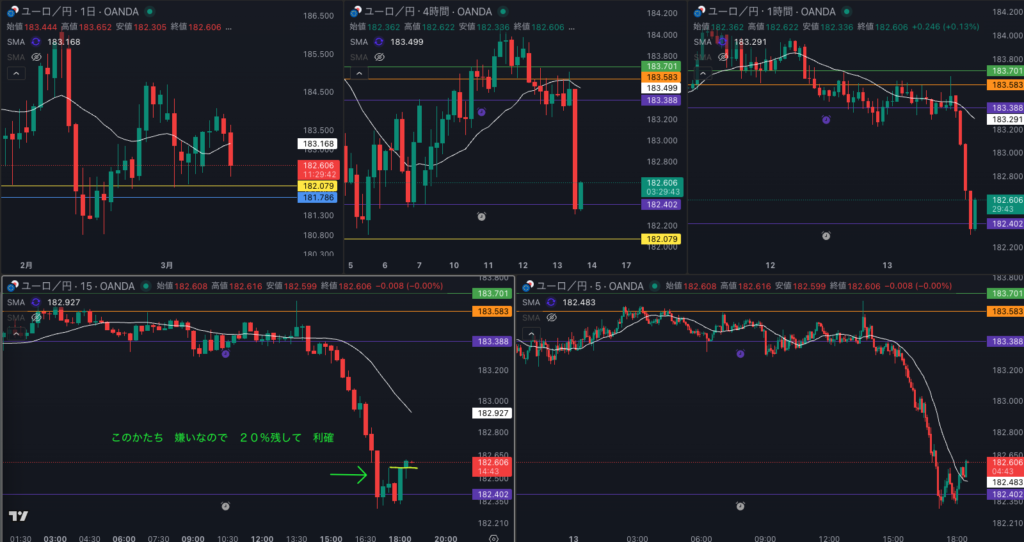This screenshot has height=542, width=1024.
Task: Click yellow 182.079 price label on the 4時間 chart
Action: pyautogui.click(x=662, y=239)
